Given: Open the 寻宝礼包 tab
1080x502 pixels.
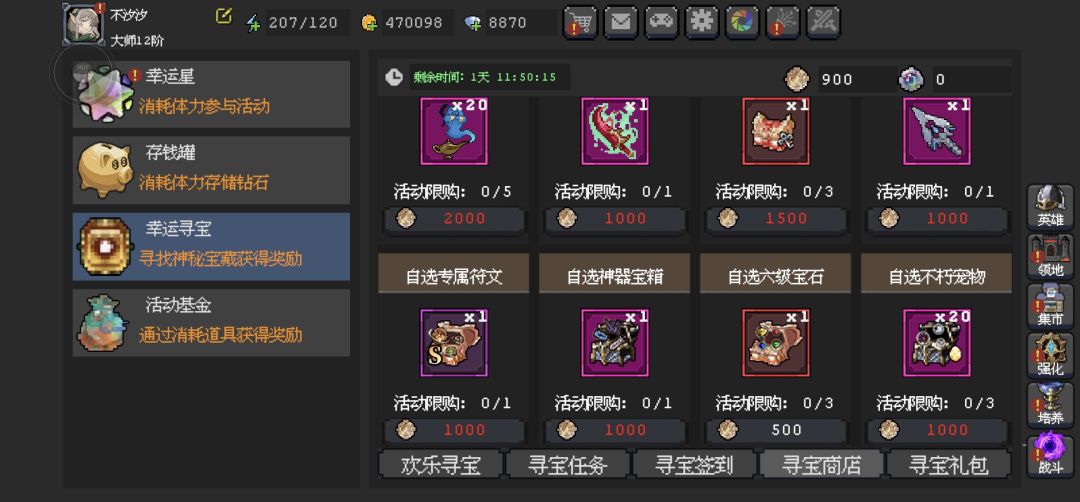Looking at the screenshot, I should coord(948,465).
